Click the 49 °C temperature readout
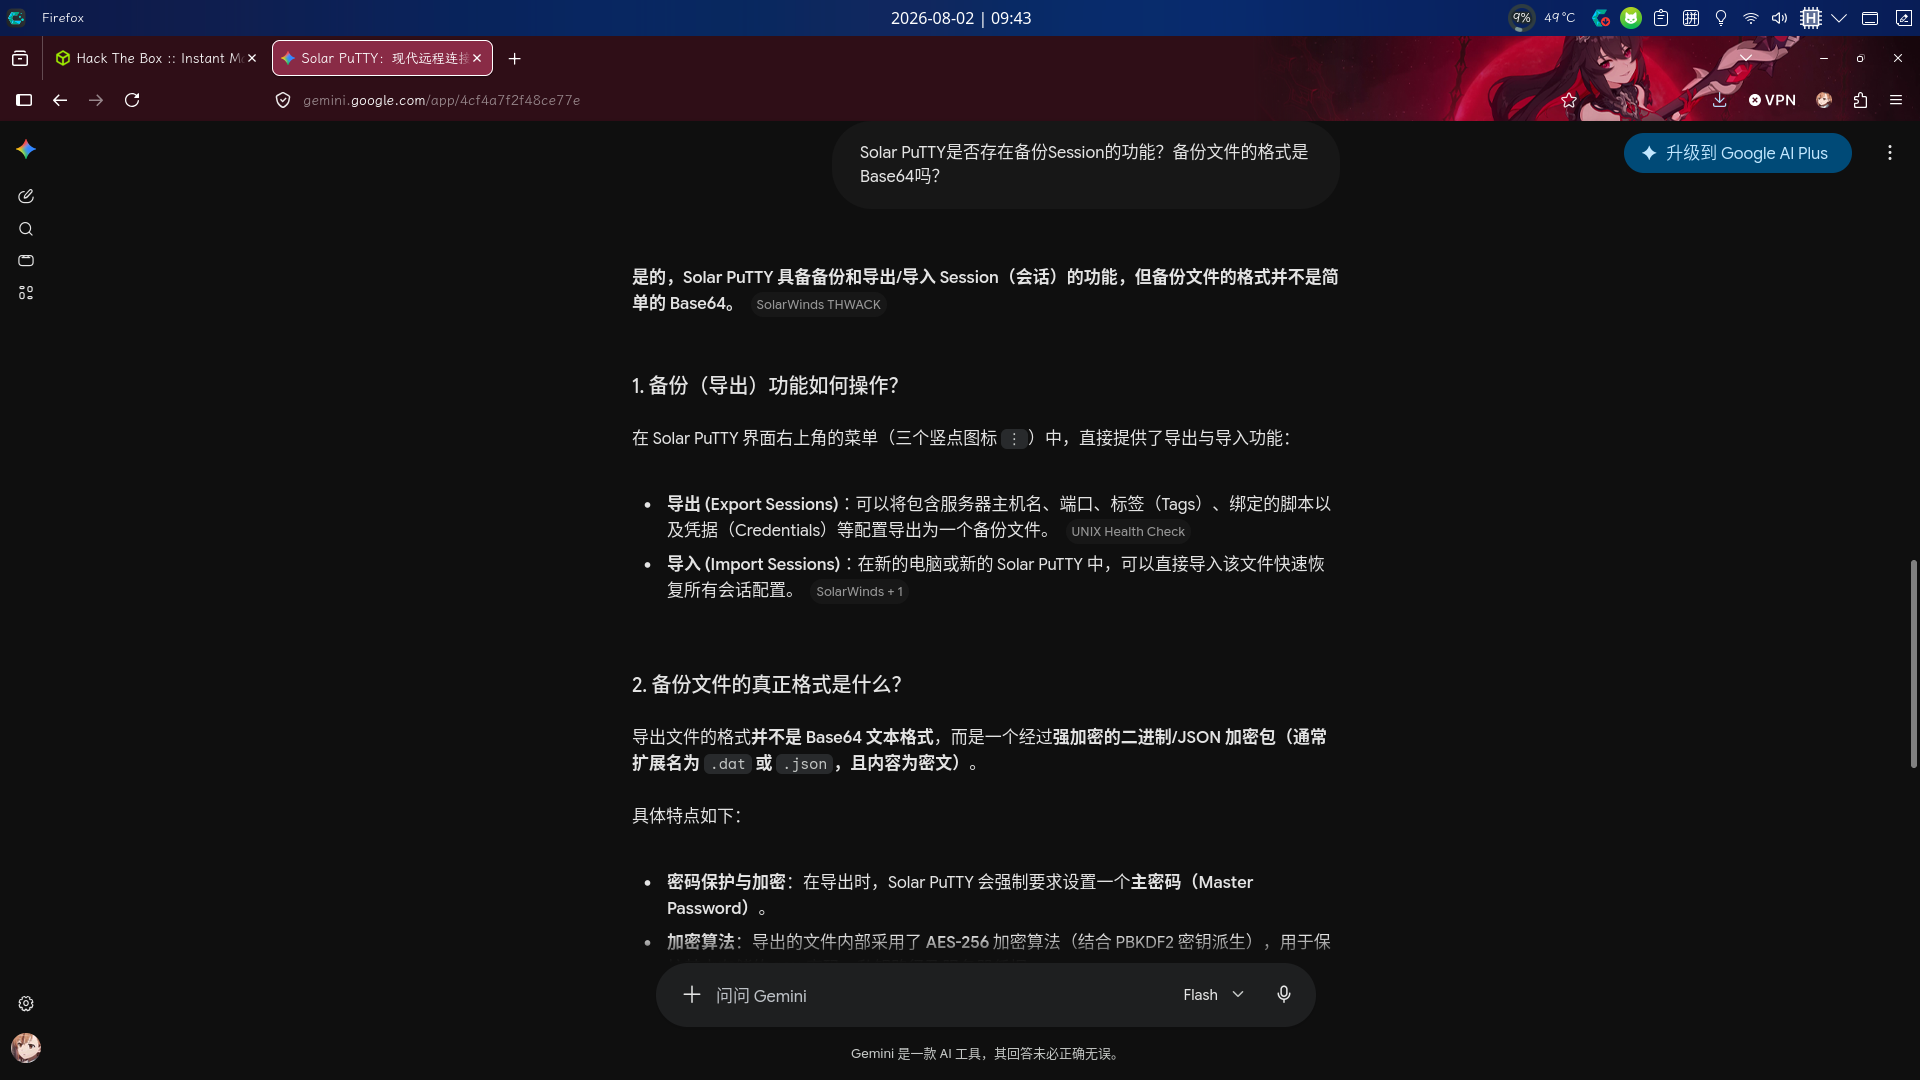 pos(1559,18)
